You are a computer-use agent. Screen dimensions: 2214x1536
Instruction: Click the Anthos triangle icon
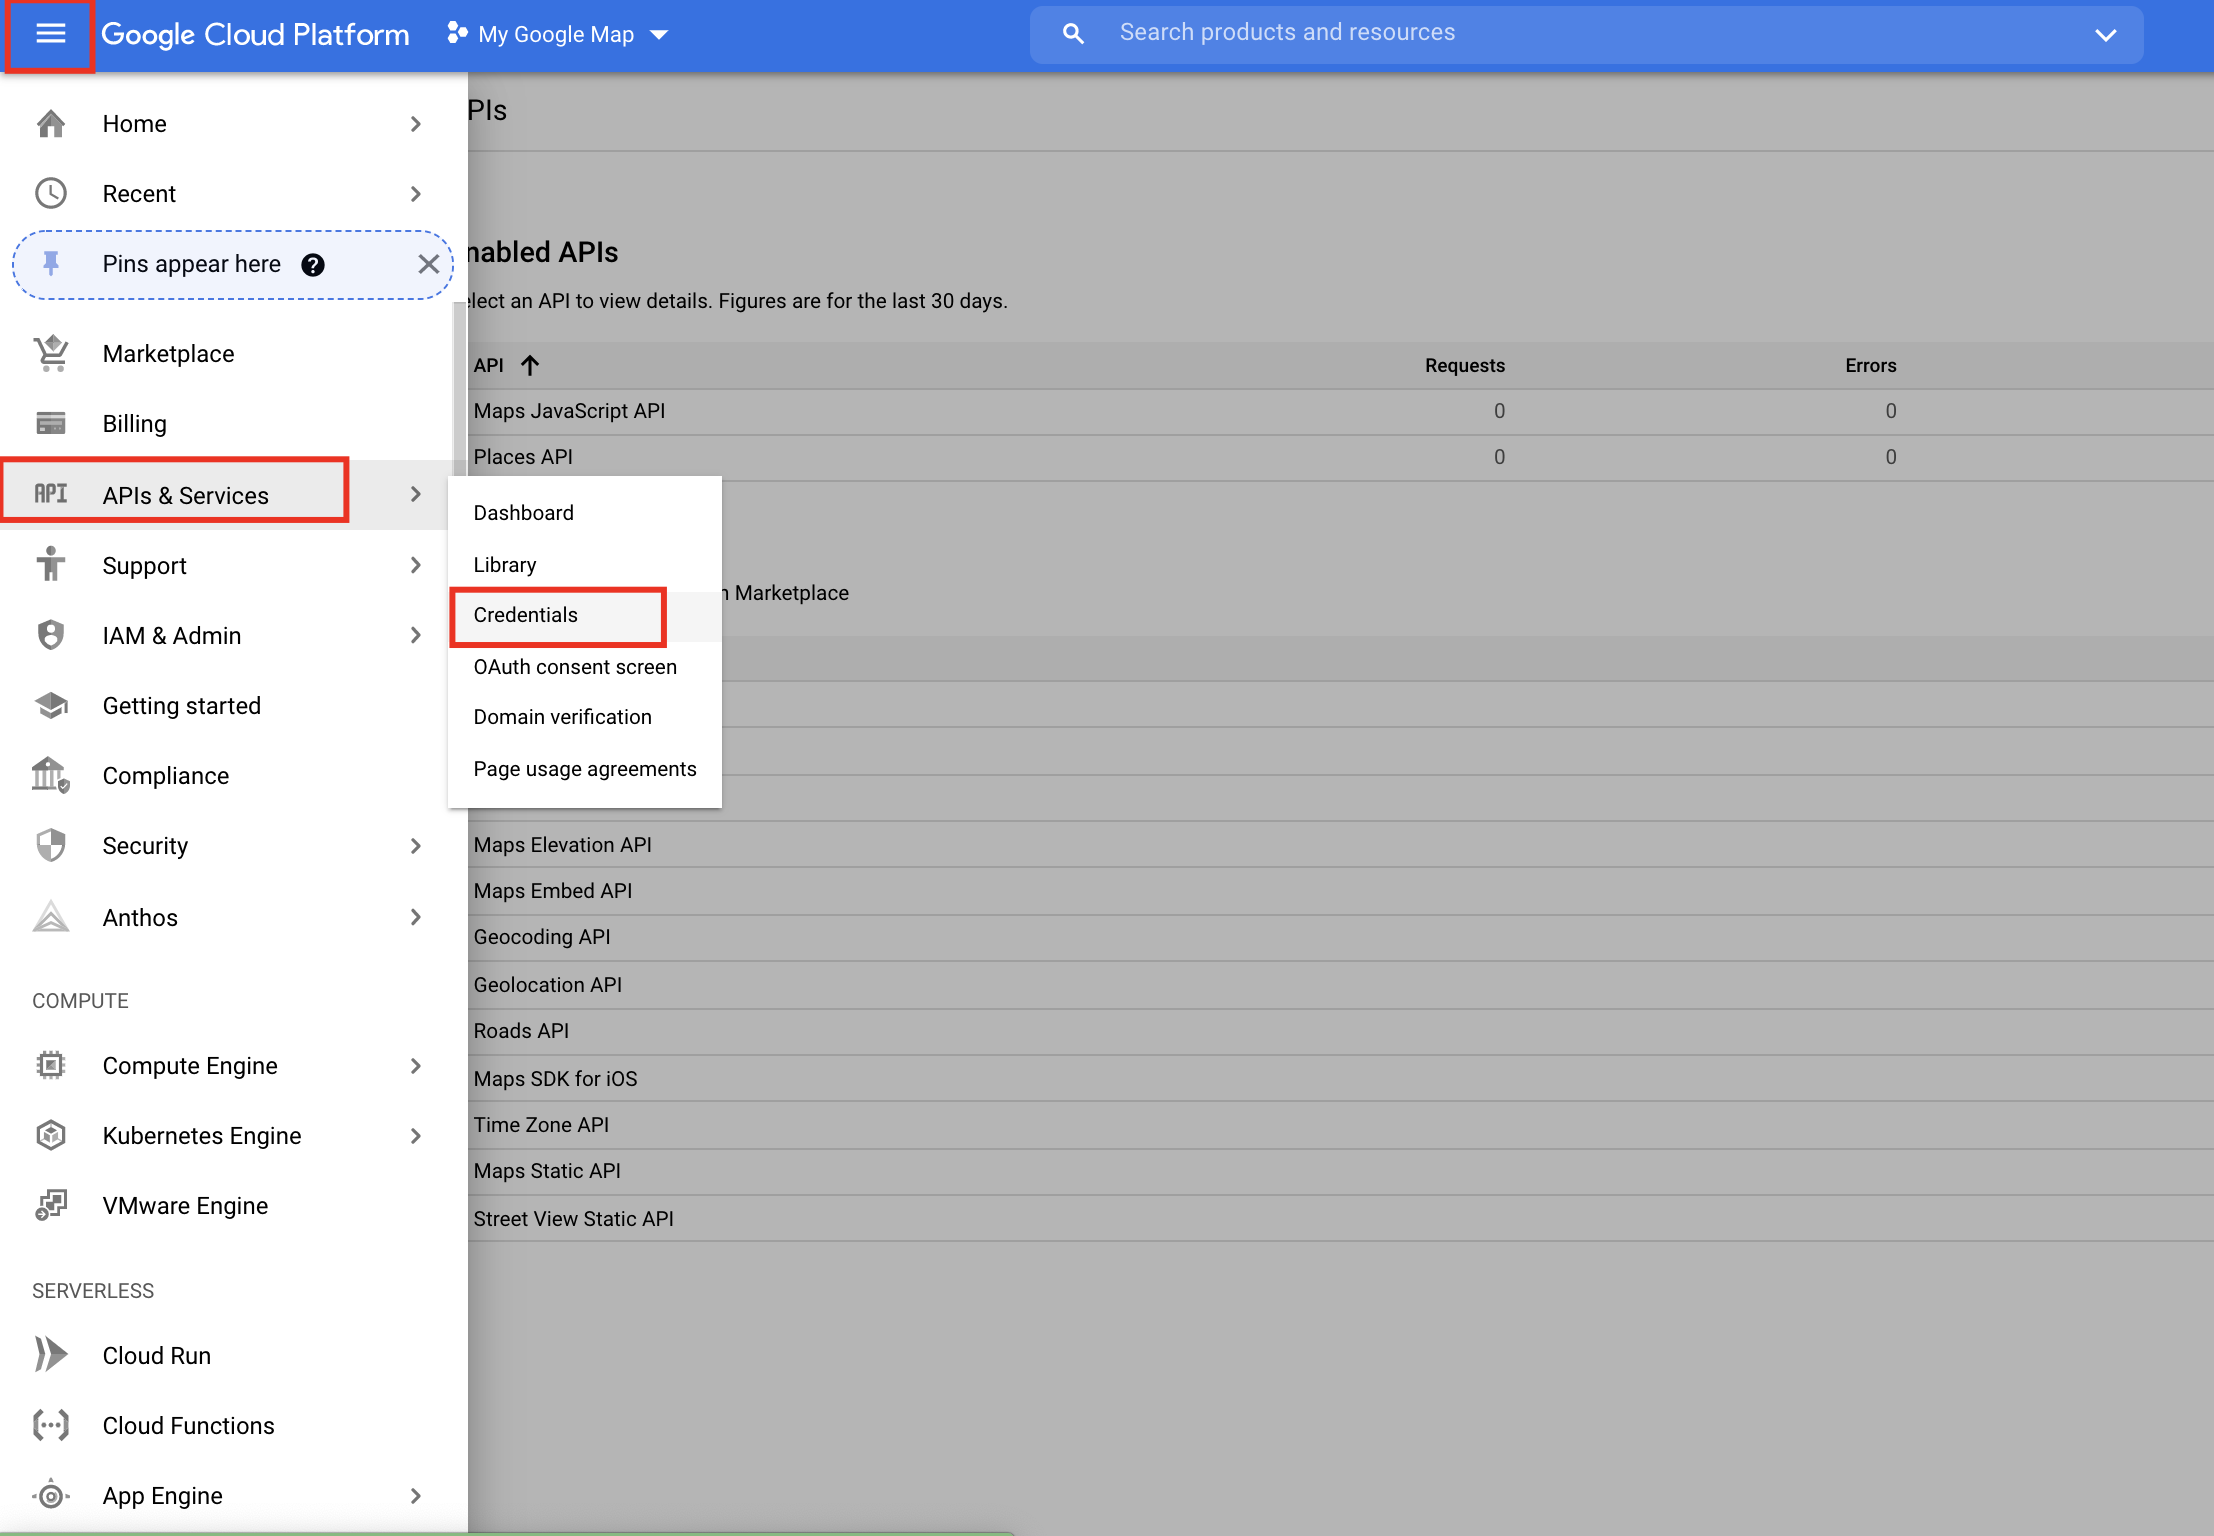click(x=51, y=918)
